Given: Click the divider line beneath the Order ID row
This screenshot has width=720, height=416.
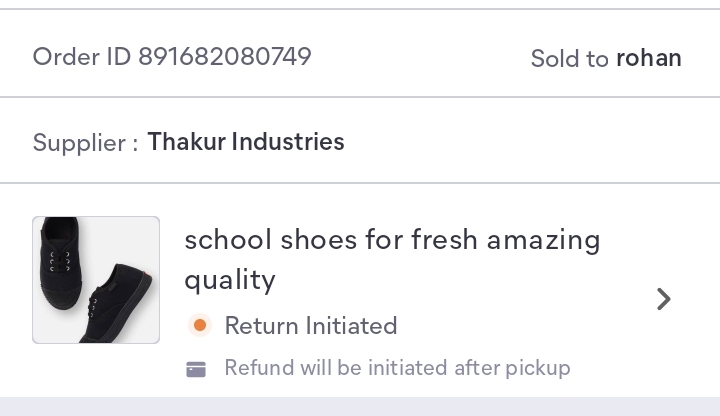Looking at the screenshot, I should click(360, 97).
